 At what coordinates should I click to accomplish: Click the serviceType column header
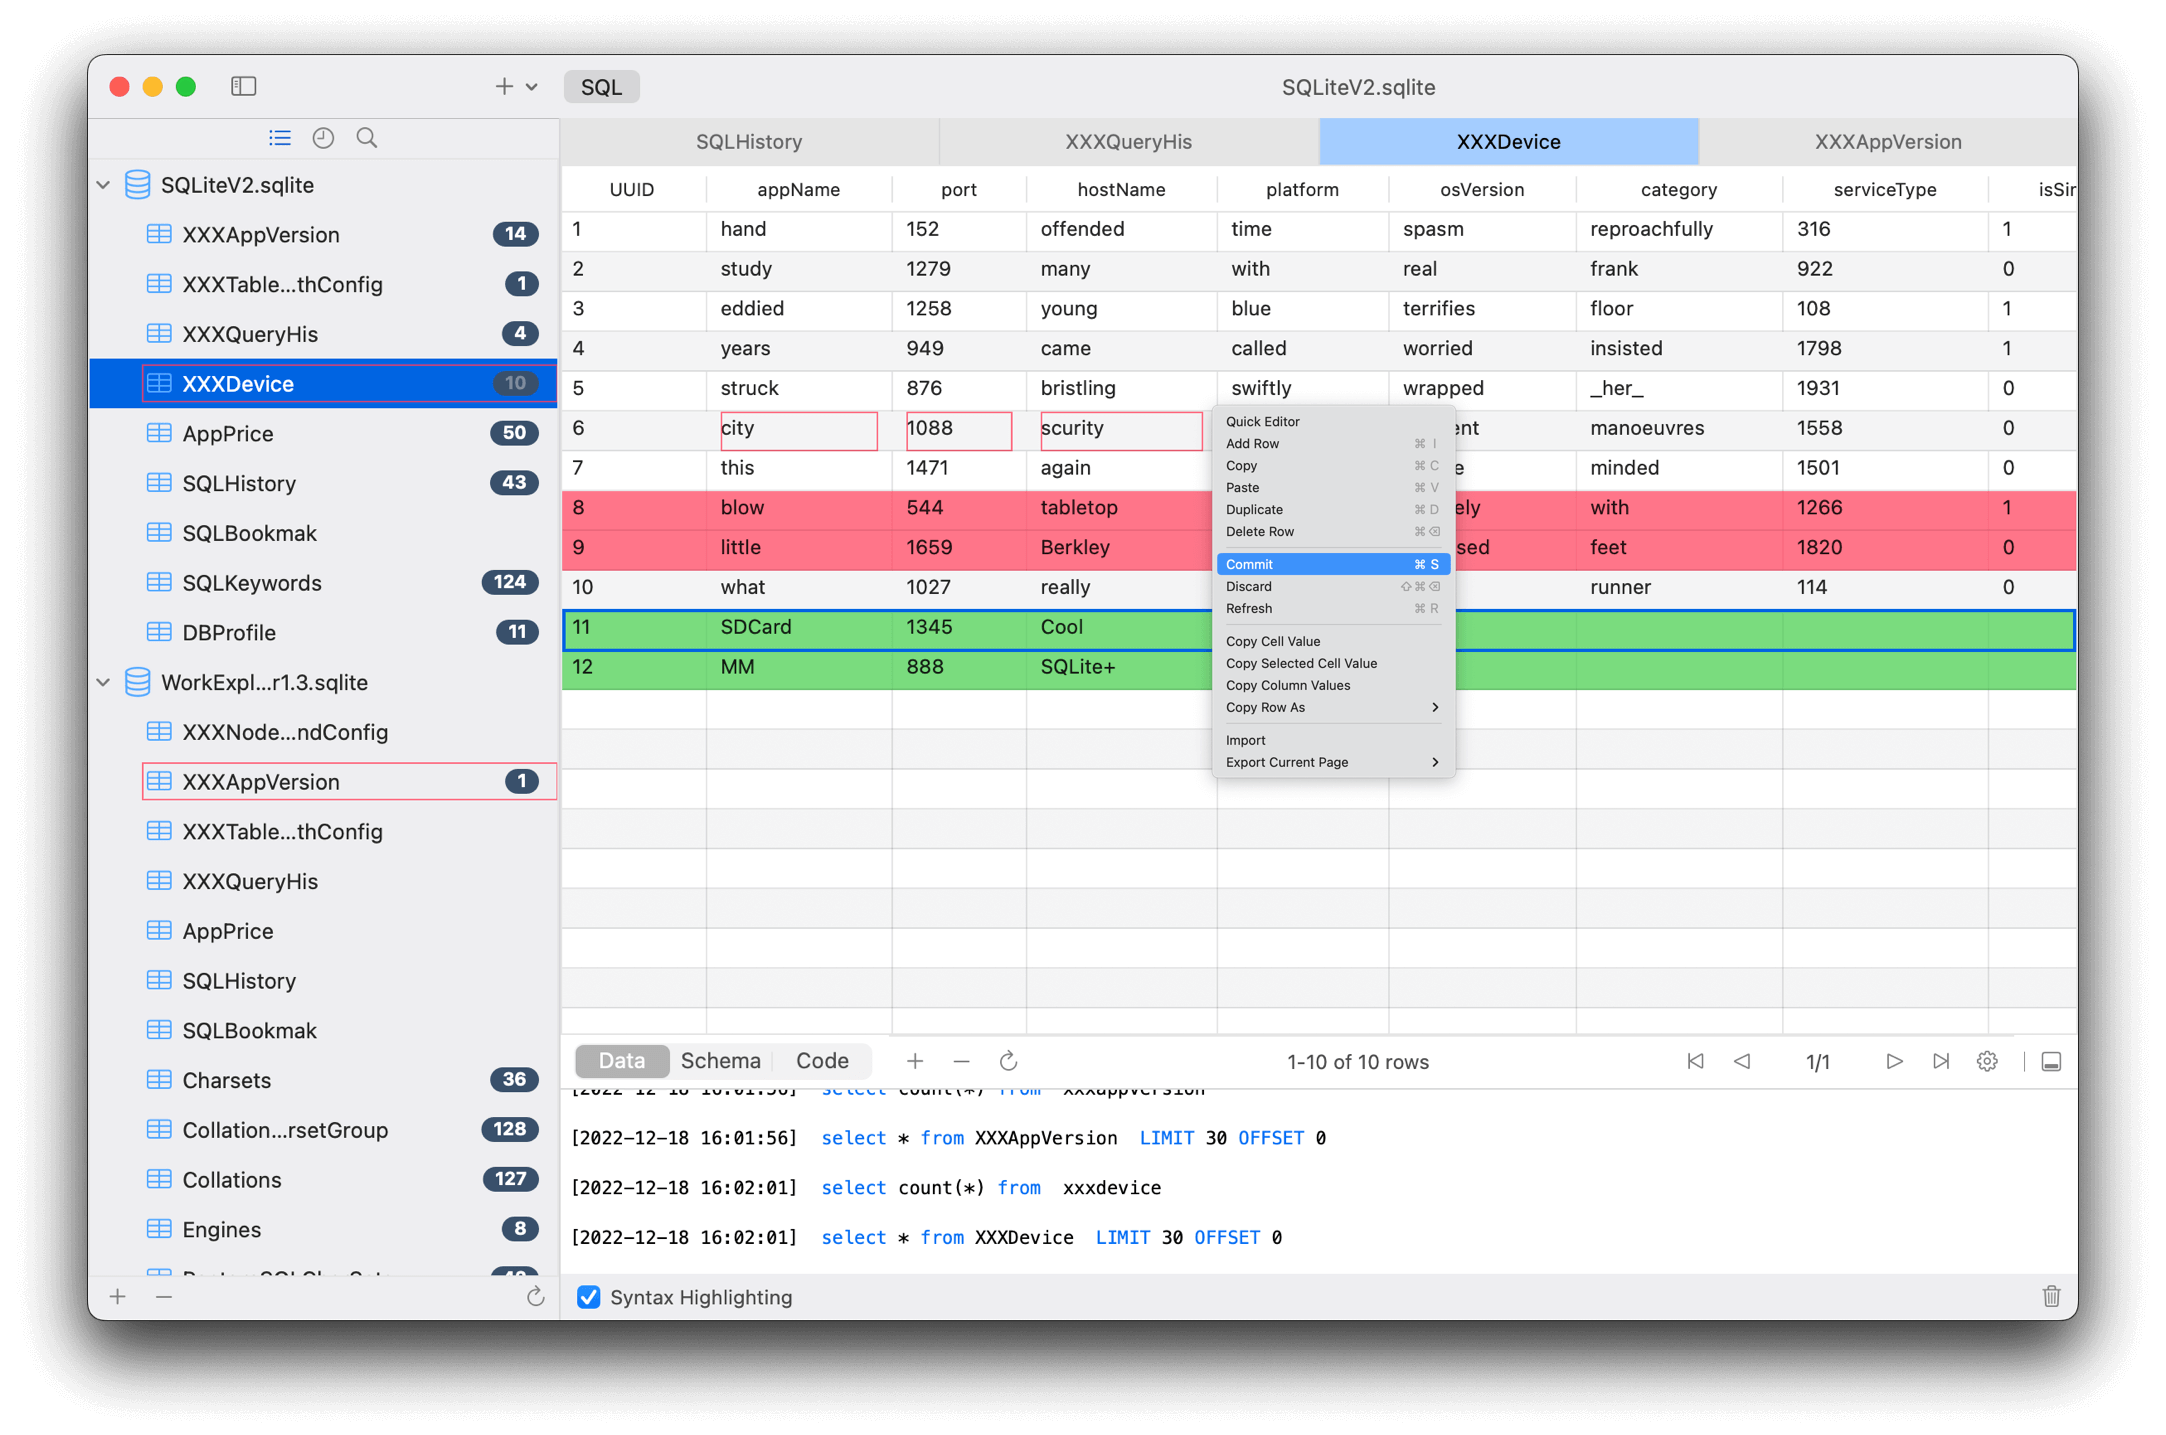tap(1885, 189)
